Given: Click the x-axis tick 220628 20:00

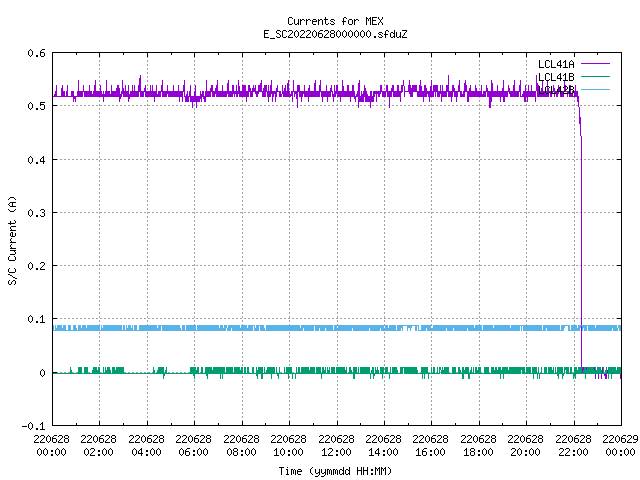Looking at the screenshot, I should point(525,446).
